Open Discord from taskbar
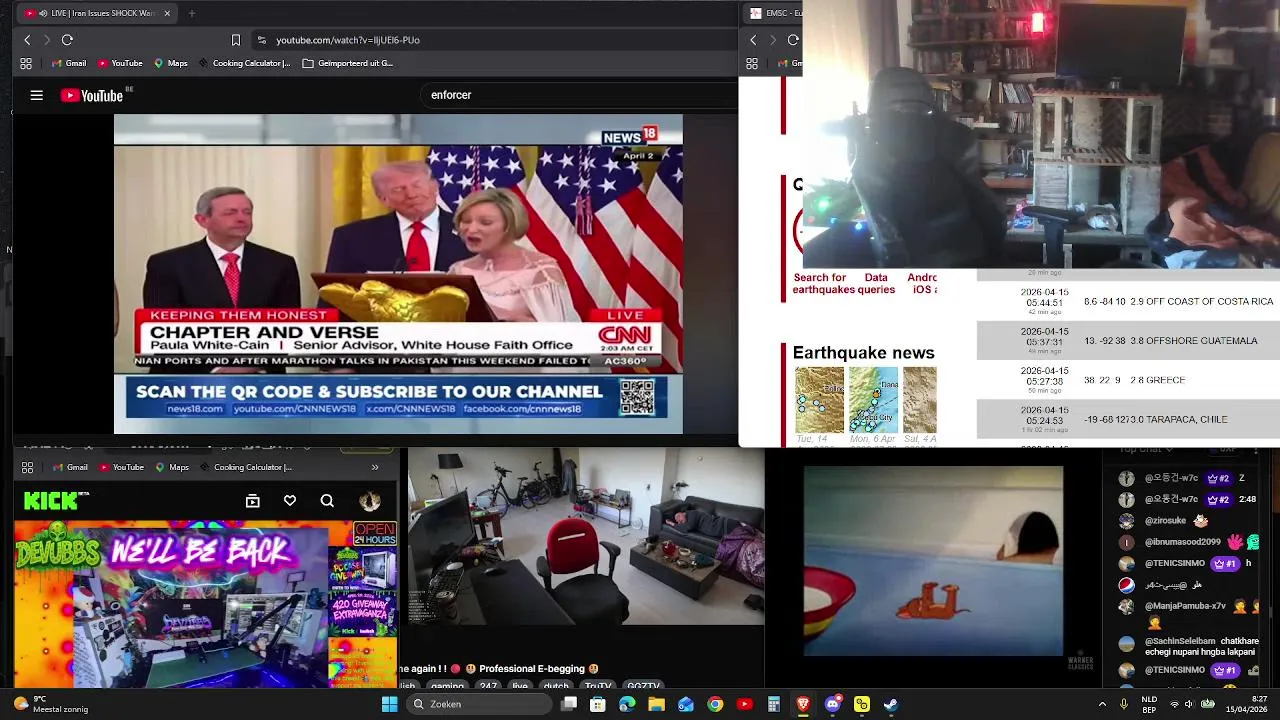The height and width of the screenshot is (720, 1280). click(x=832, y=704)
